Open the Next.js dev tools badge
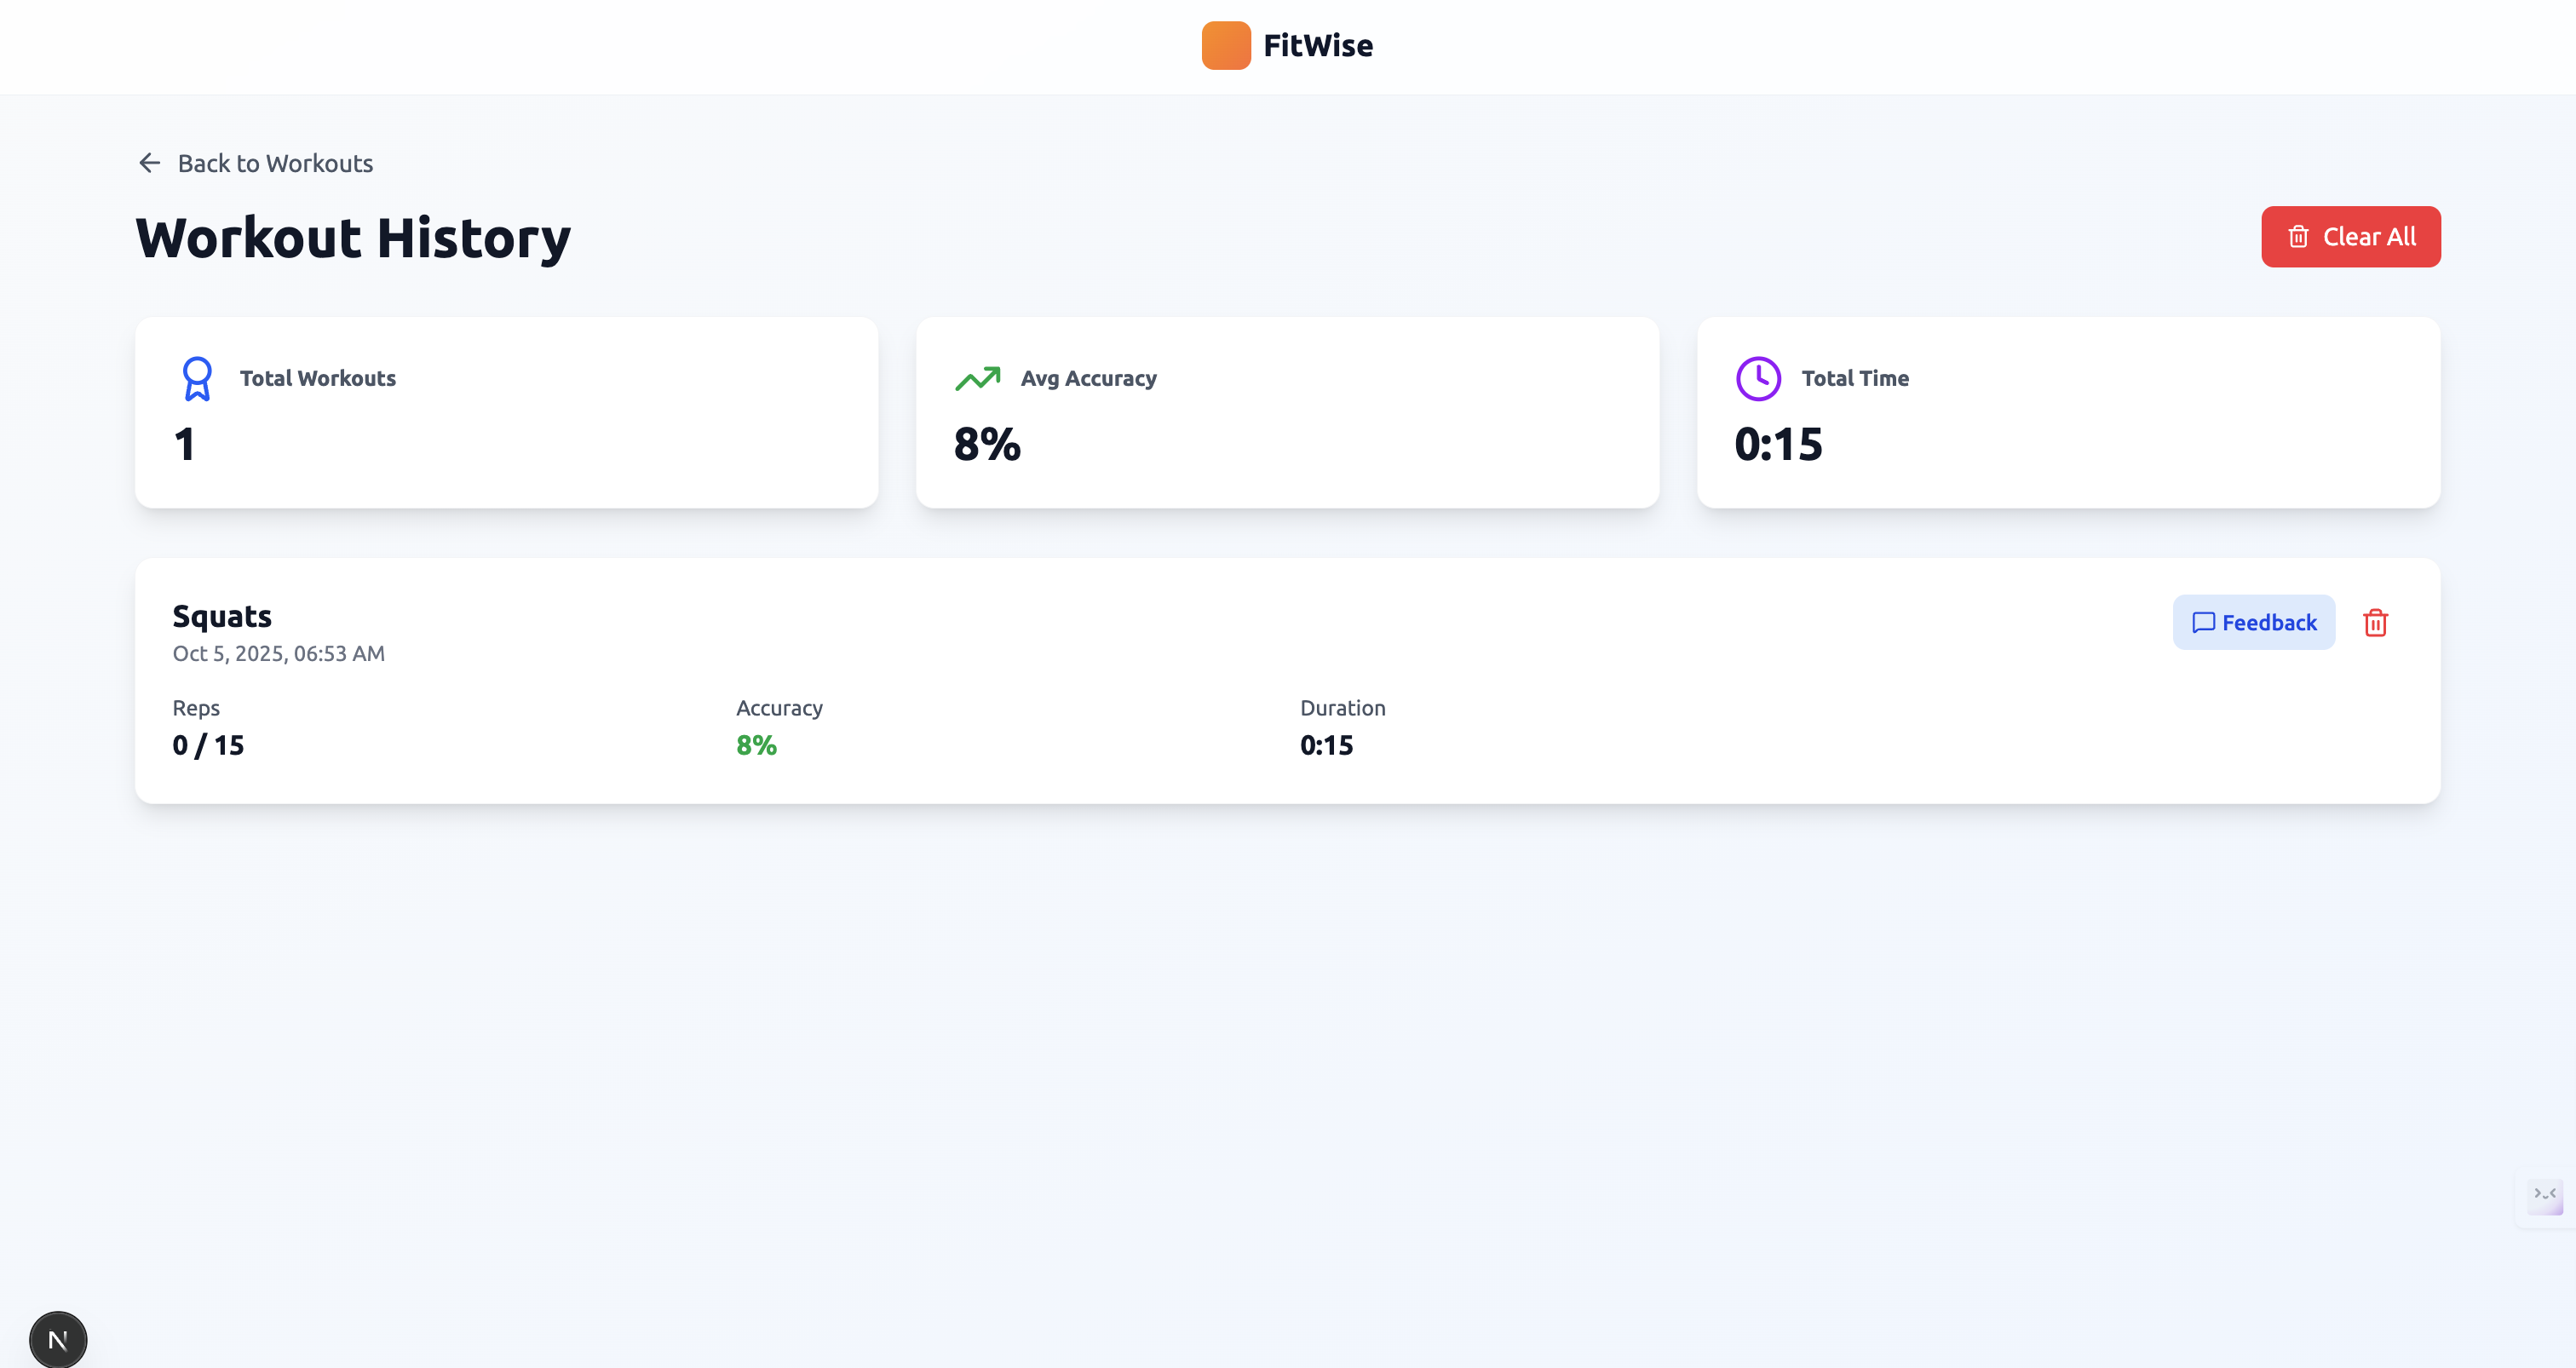 (58, 1339)
